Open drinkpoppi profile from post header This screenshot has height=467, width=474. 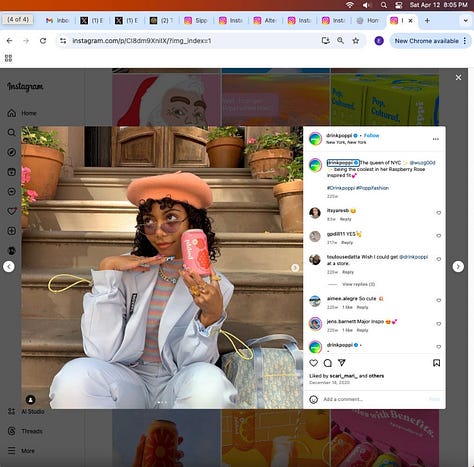click(x=339, y=135)
